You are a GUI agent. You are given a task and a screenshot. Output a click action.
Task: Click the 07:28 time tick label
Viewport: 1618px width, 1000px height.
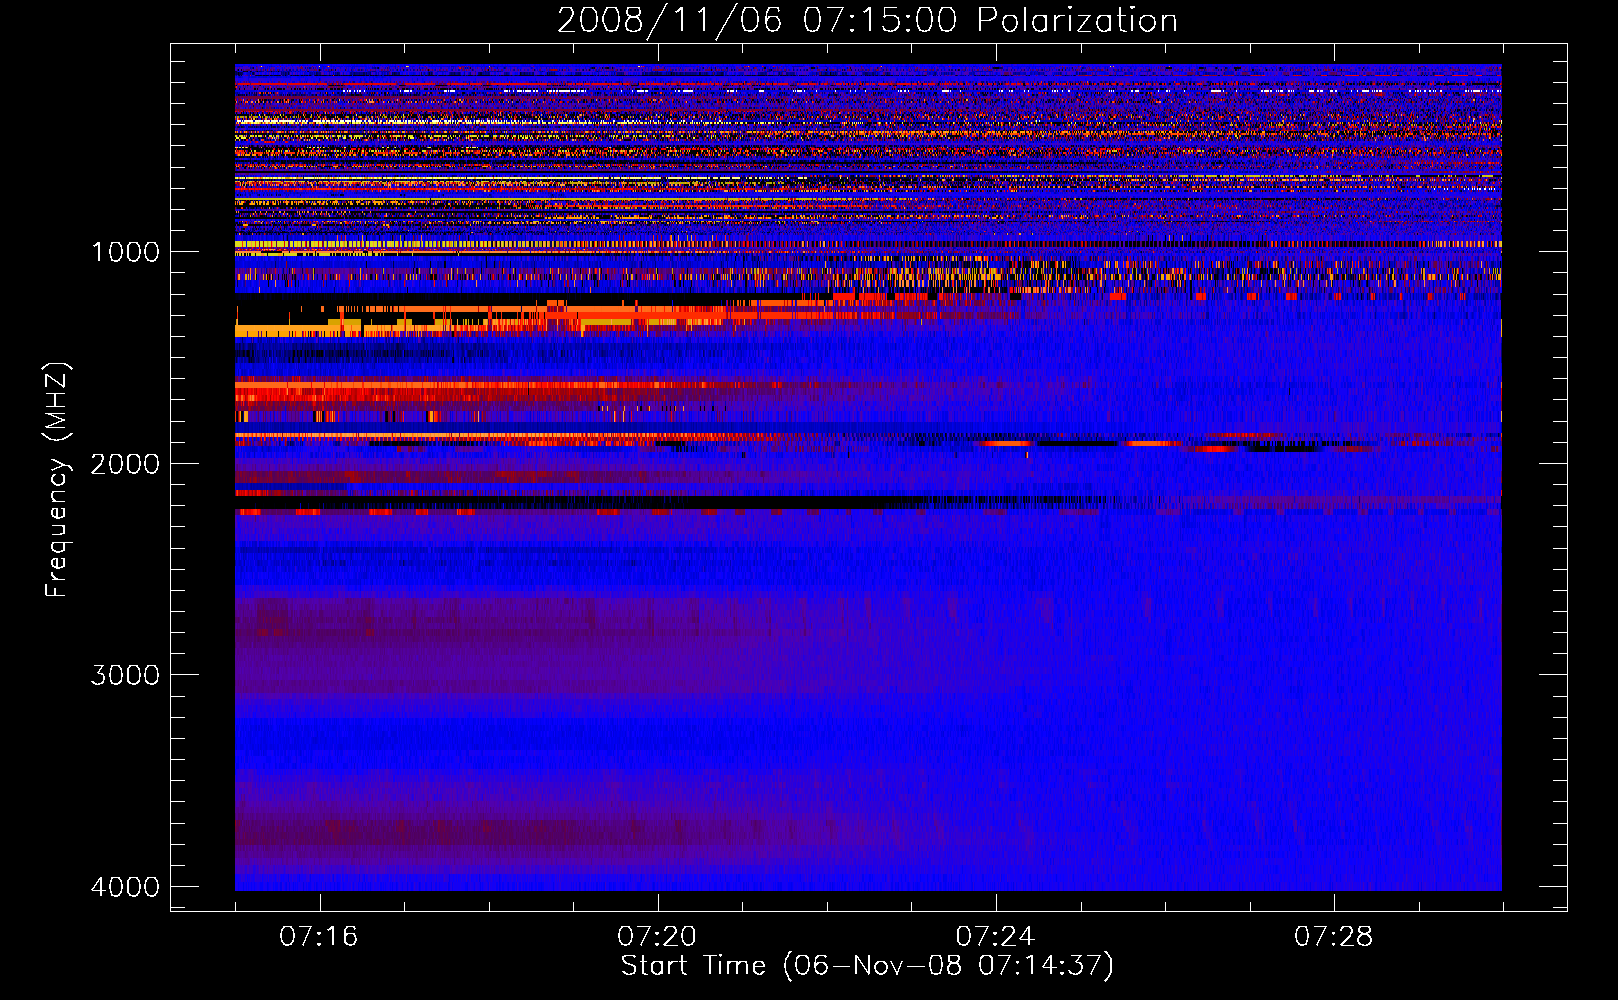click(1334, 937)
